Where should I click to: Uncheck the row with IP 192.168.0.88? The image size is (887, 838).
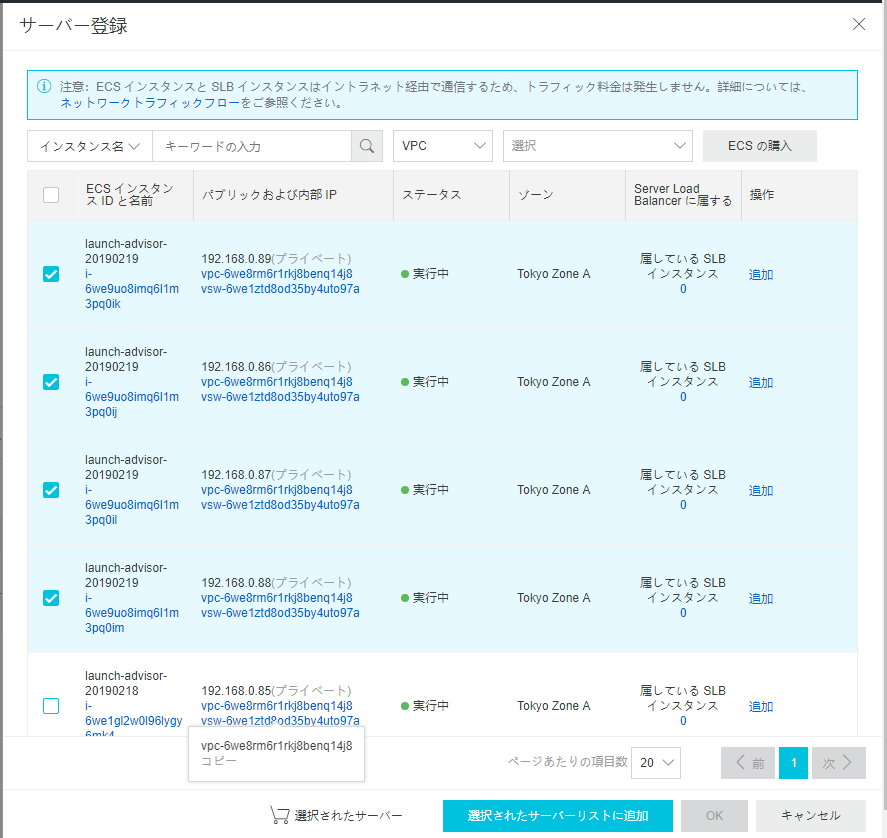tap(51, 598)
